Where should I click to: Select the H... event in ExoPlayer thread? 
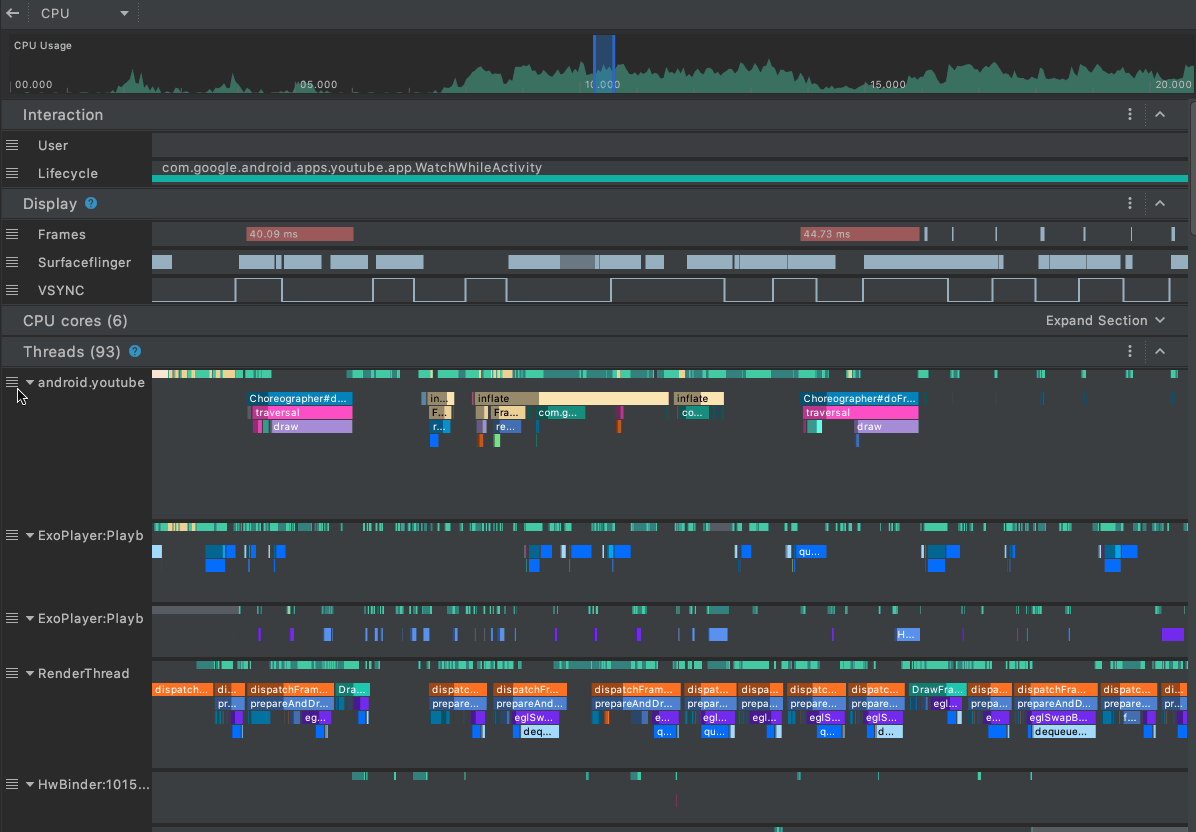[x=908, y=634]
